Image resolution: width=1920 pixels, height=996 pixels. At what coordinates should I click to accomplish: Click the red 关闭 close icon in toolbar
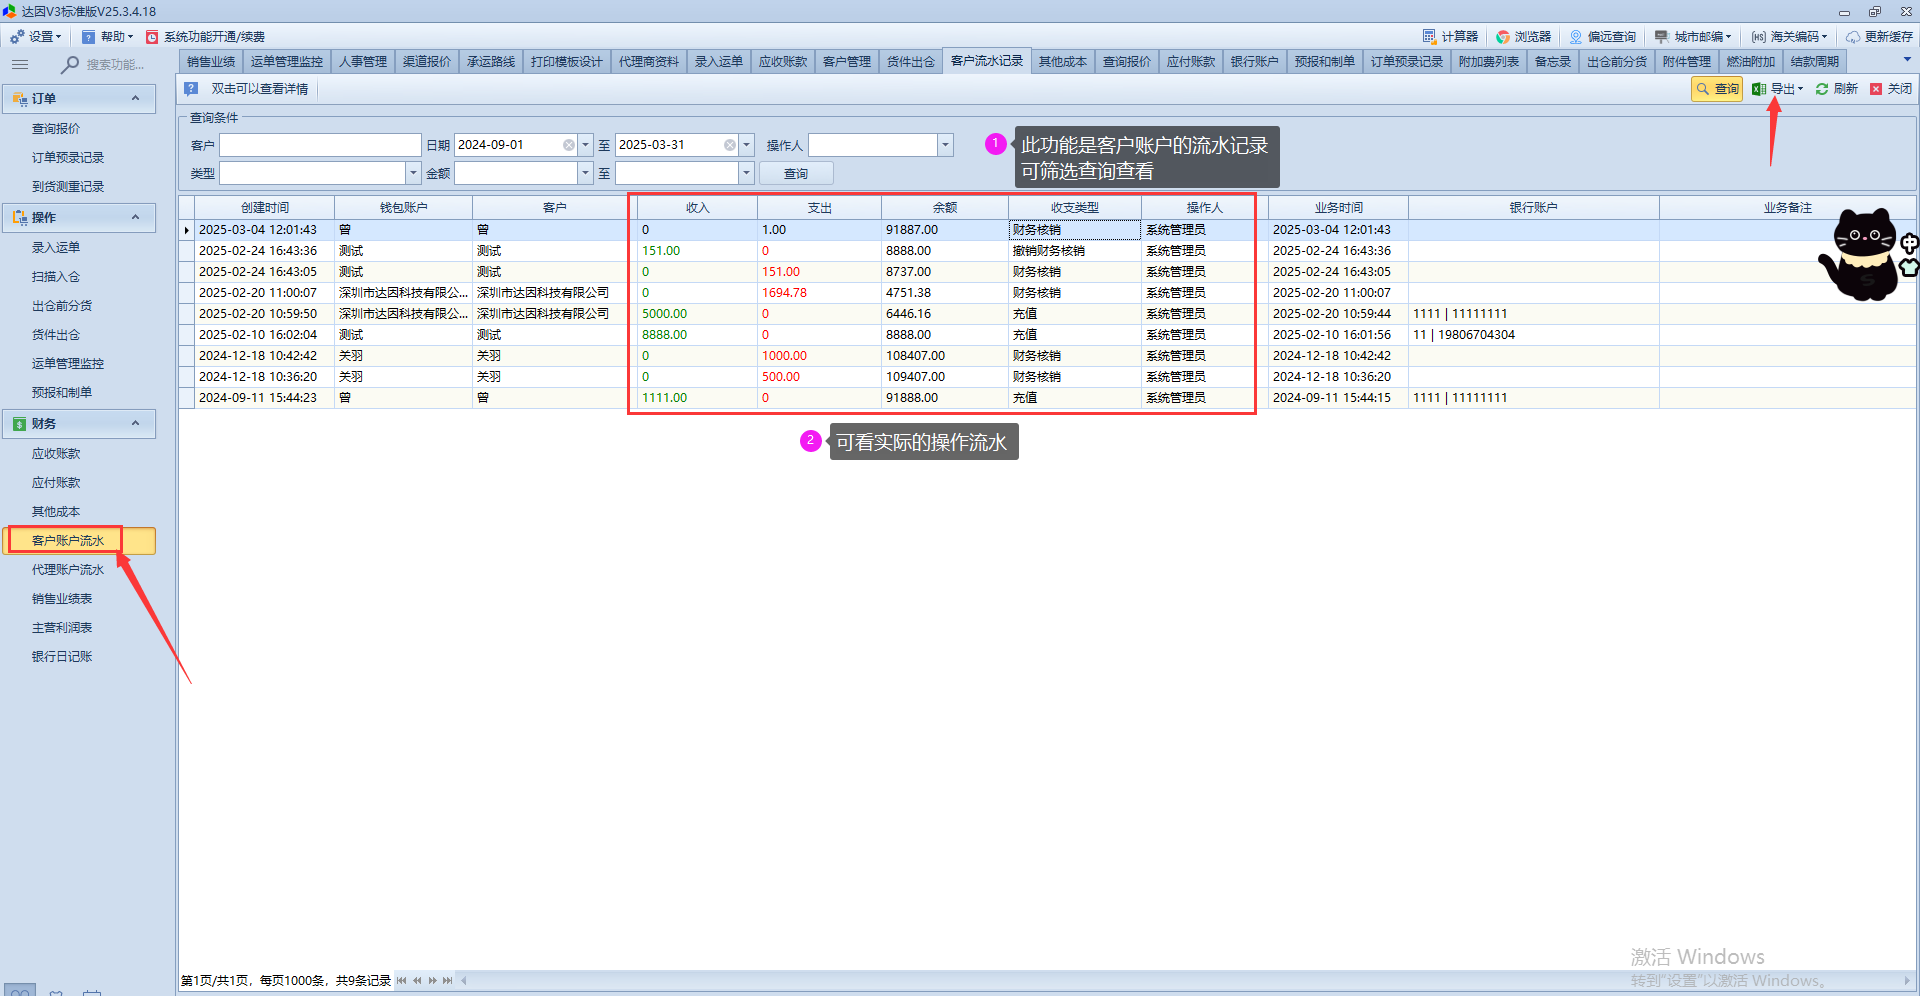[1876, 89]
